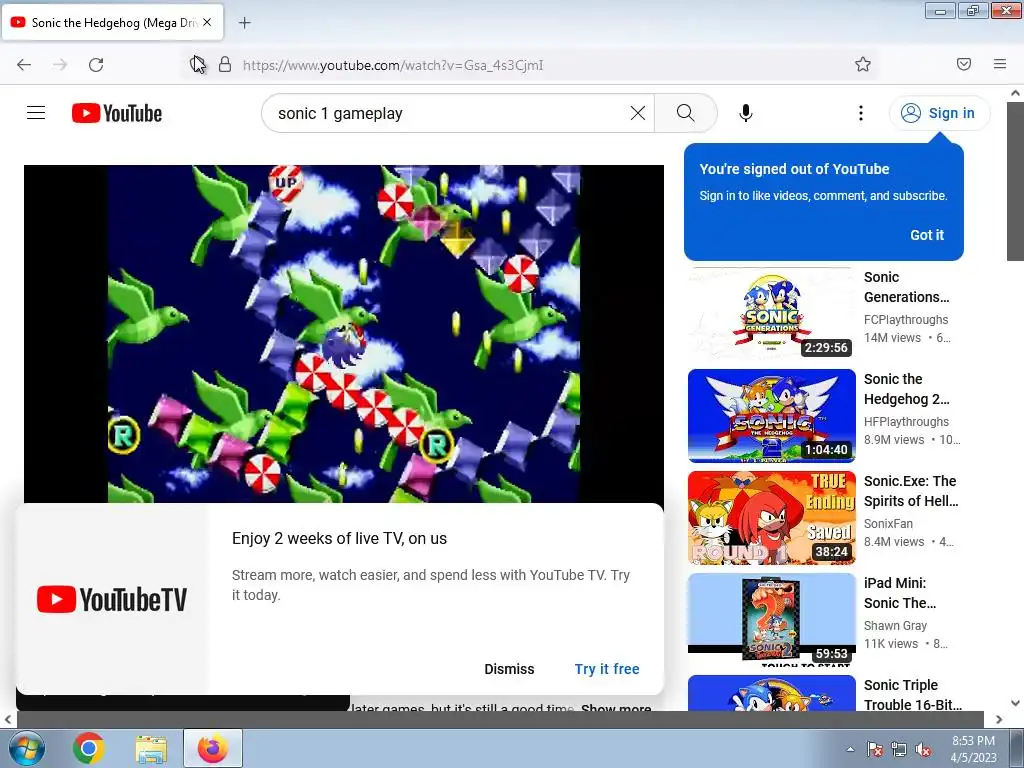Reload the current page
Viewport: 1024px width, 768px height.
(x=96, y=65)
